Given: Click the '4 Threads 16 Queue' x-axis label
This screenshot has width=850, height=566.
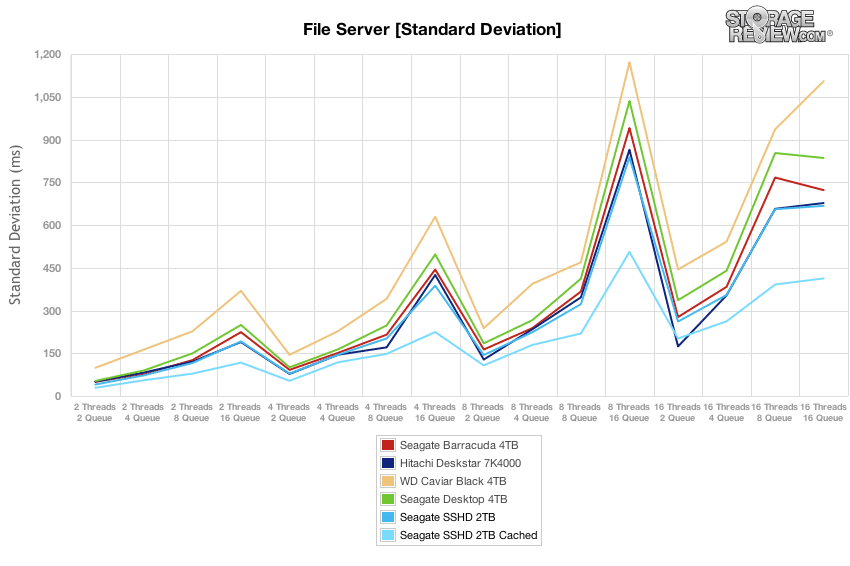Looking at the screenshot, I should (435, 413).
